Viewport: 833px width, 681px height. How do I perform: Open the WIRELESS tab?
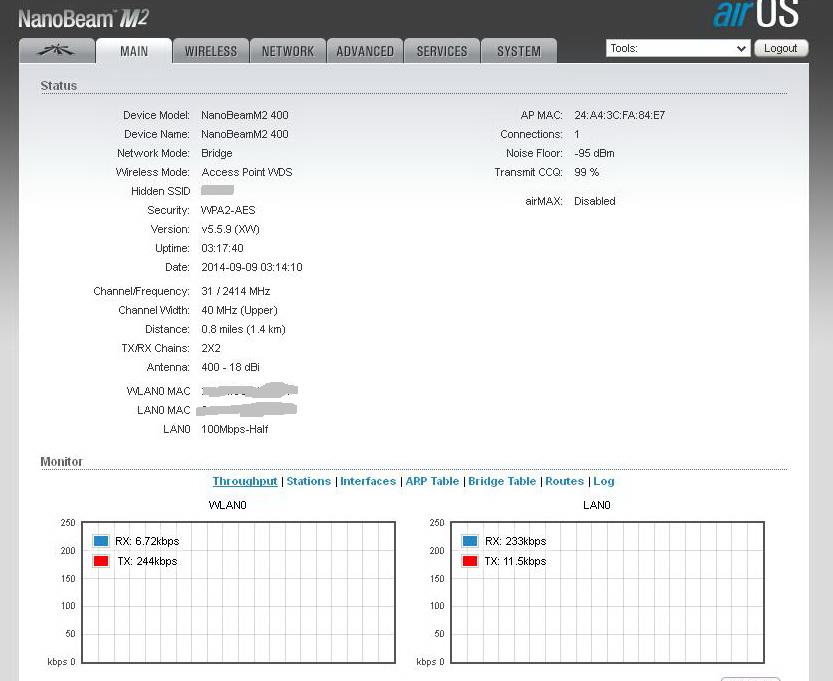pyautogui.click(x=210, y=51)
